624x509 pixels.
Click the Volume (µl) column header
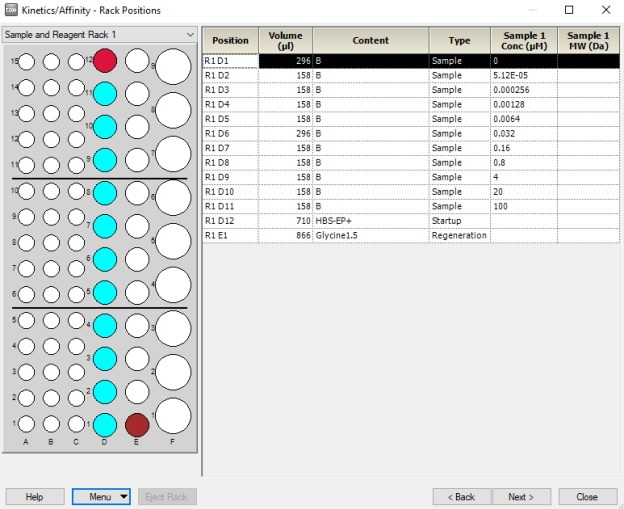point(285,41)
